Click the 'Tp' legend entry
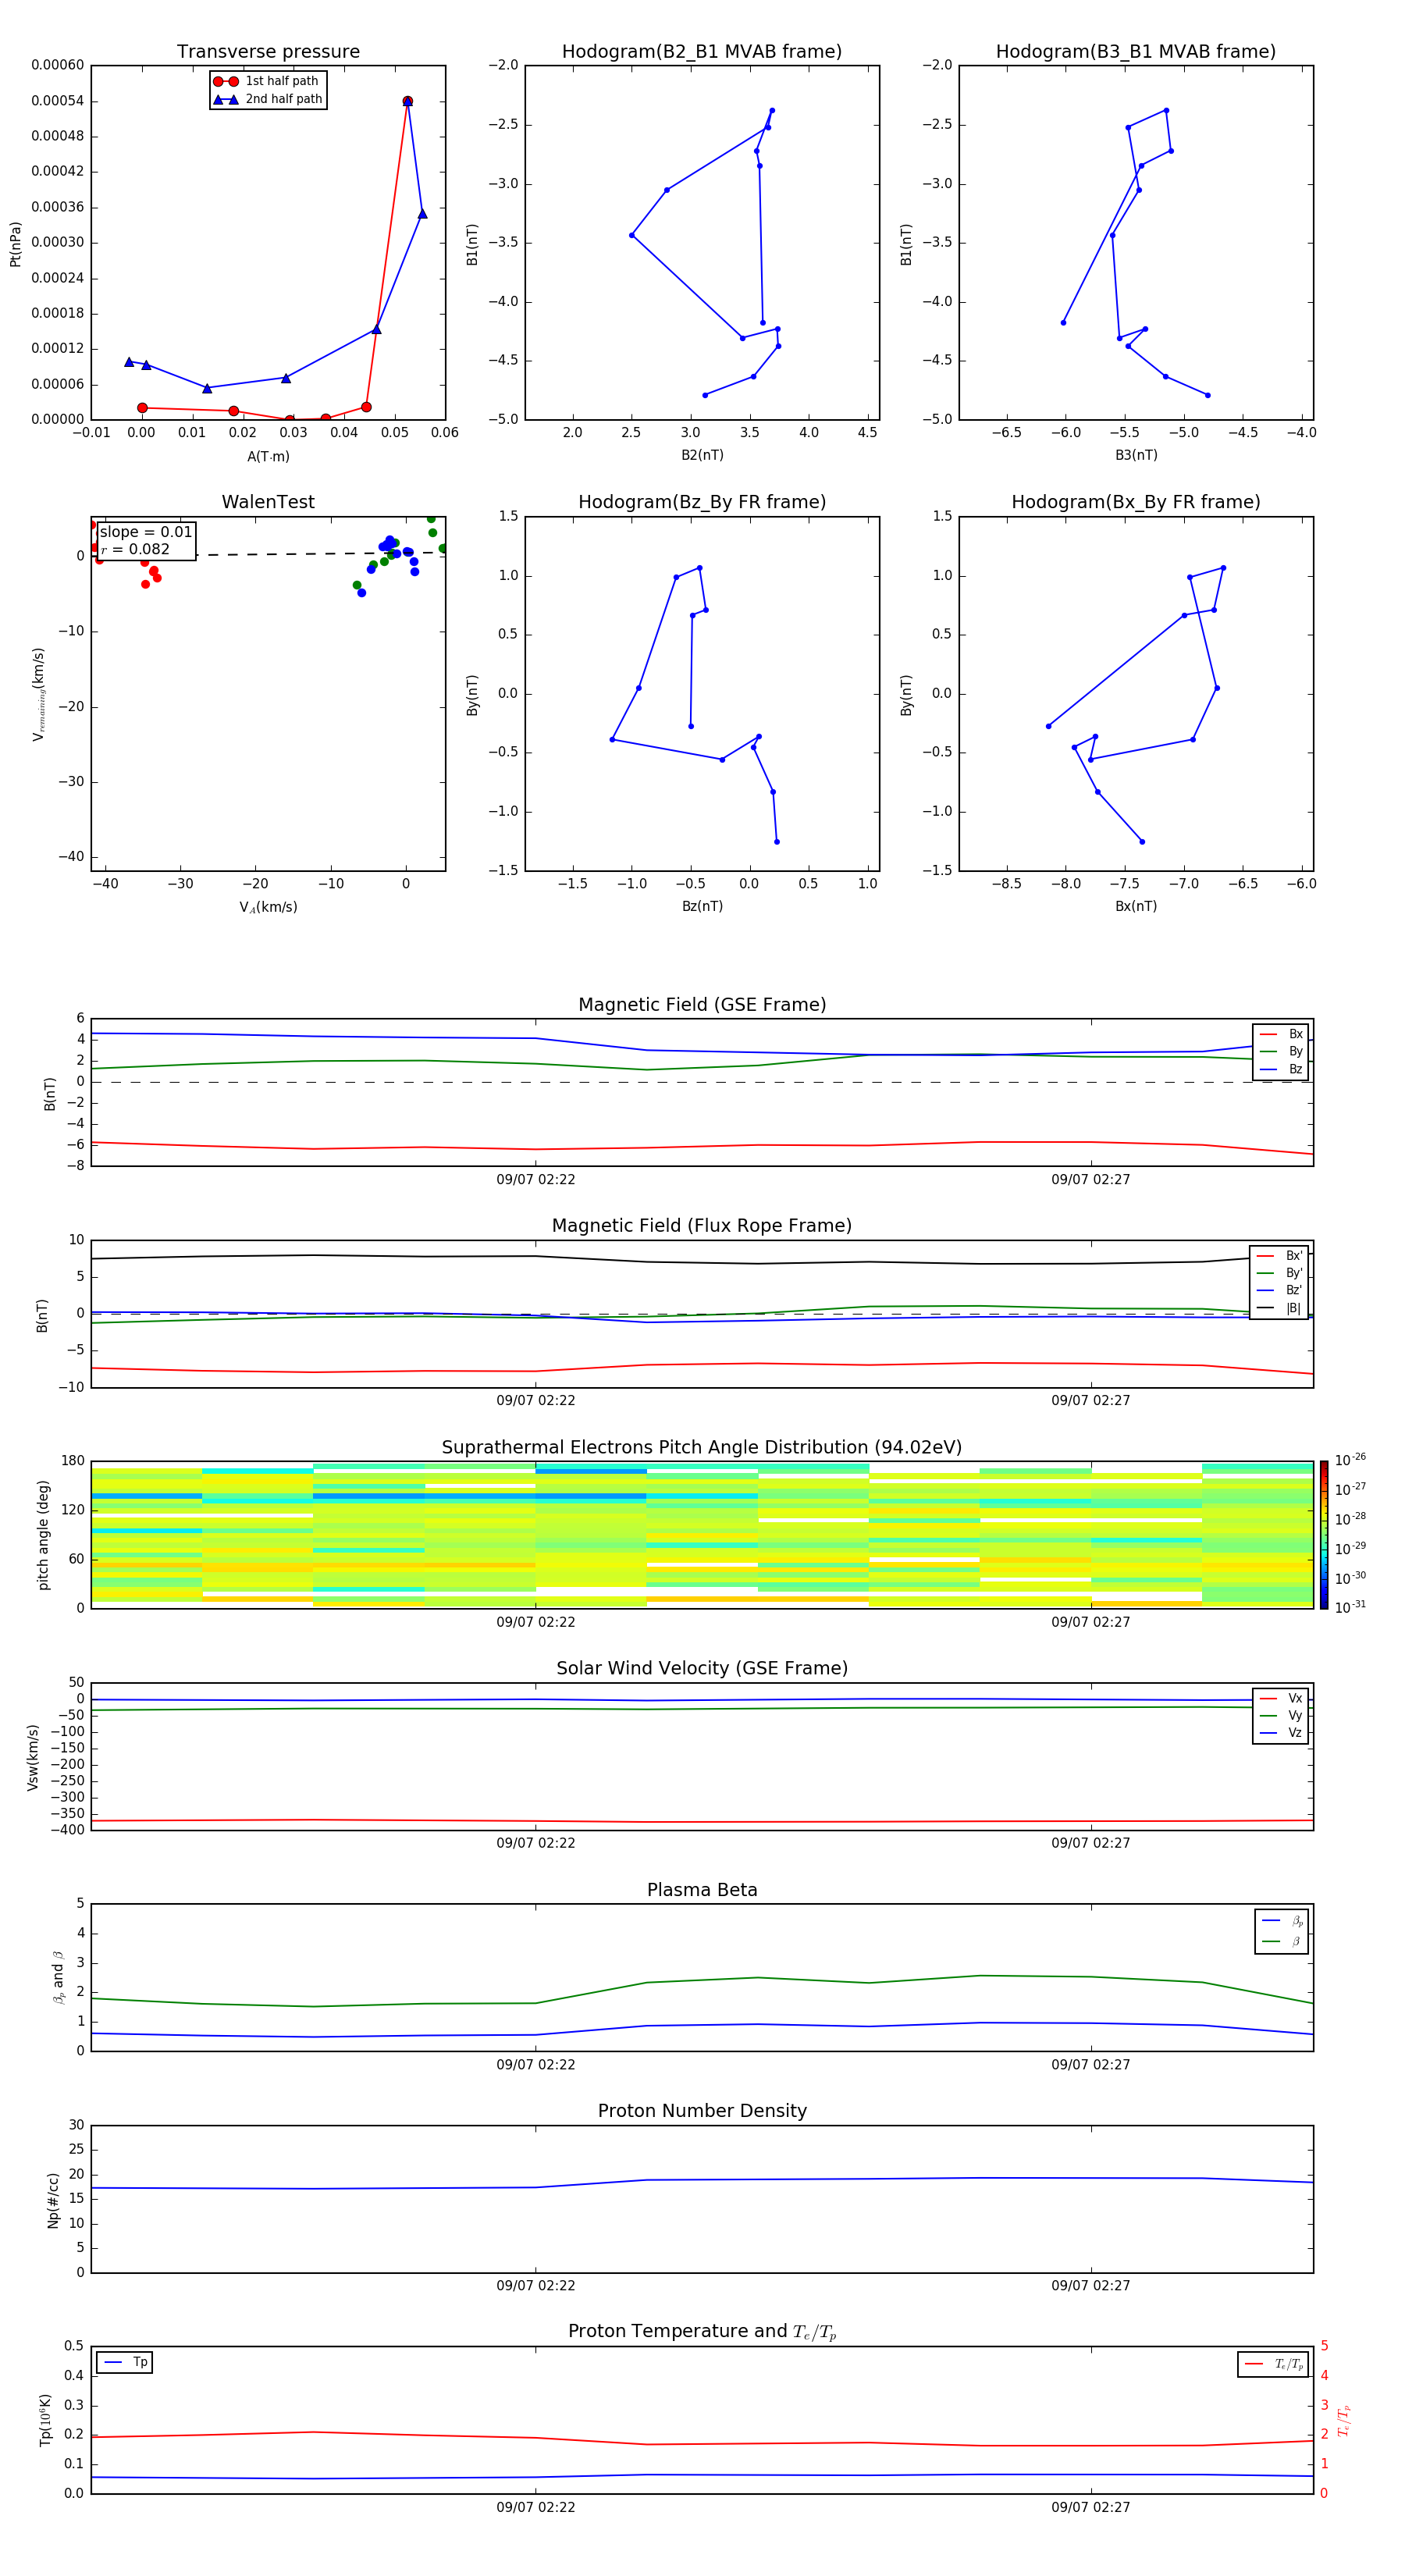Image resolution: width=1405 pixels, height=2576 pixels. click(x=126, y=2362)
